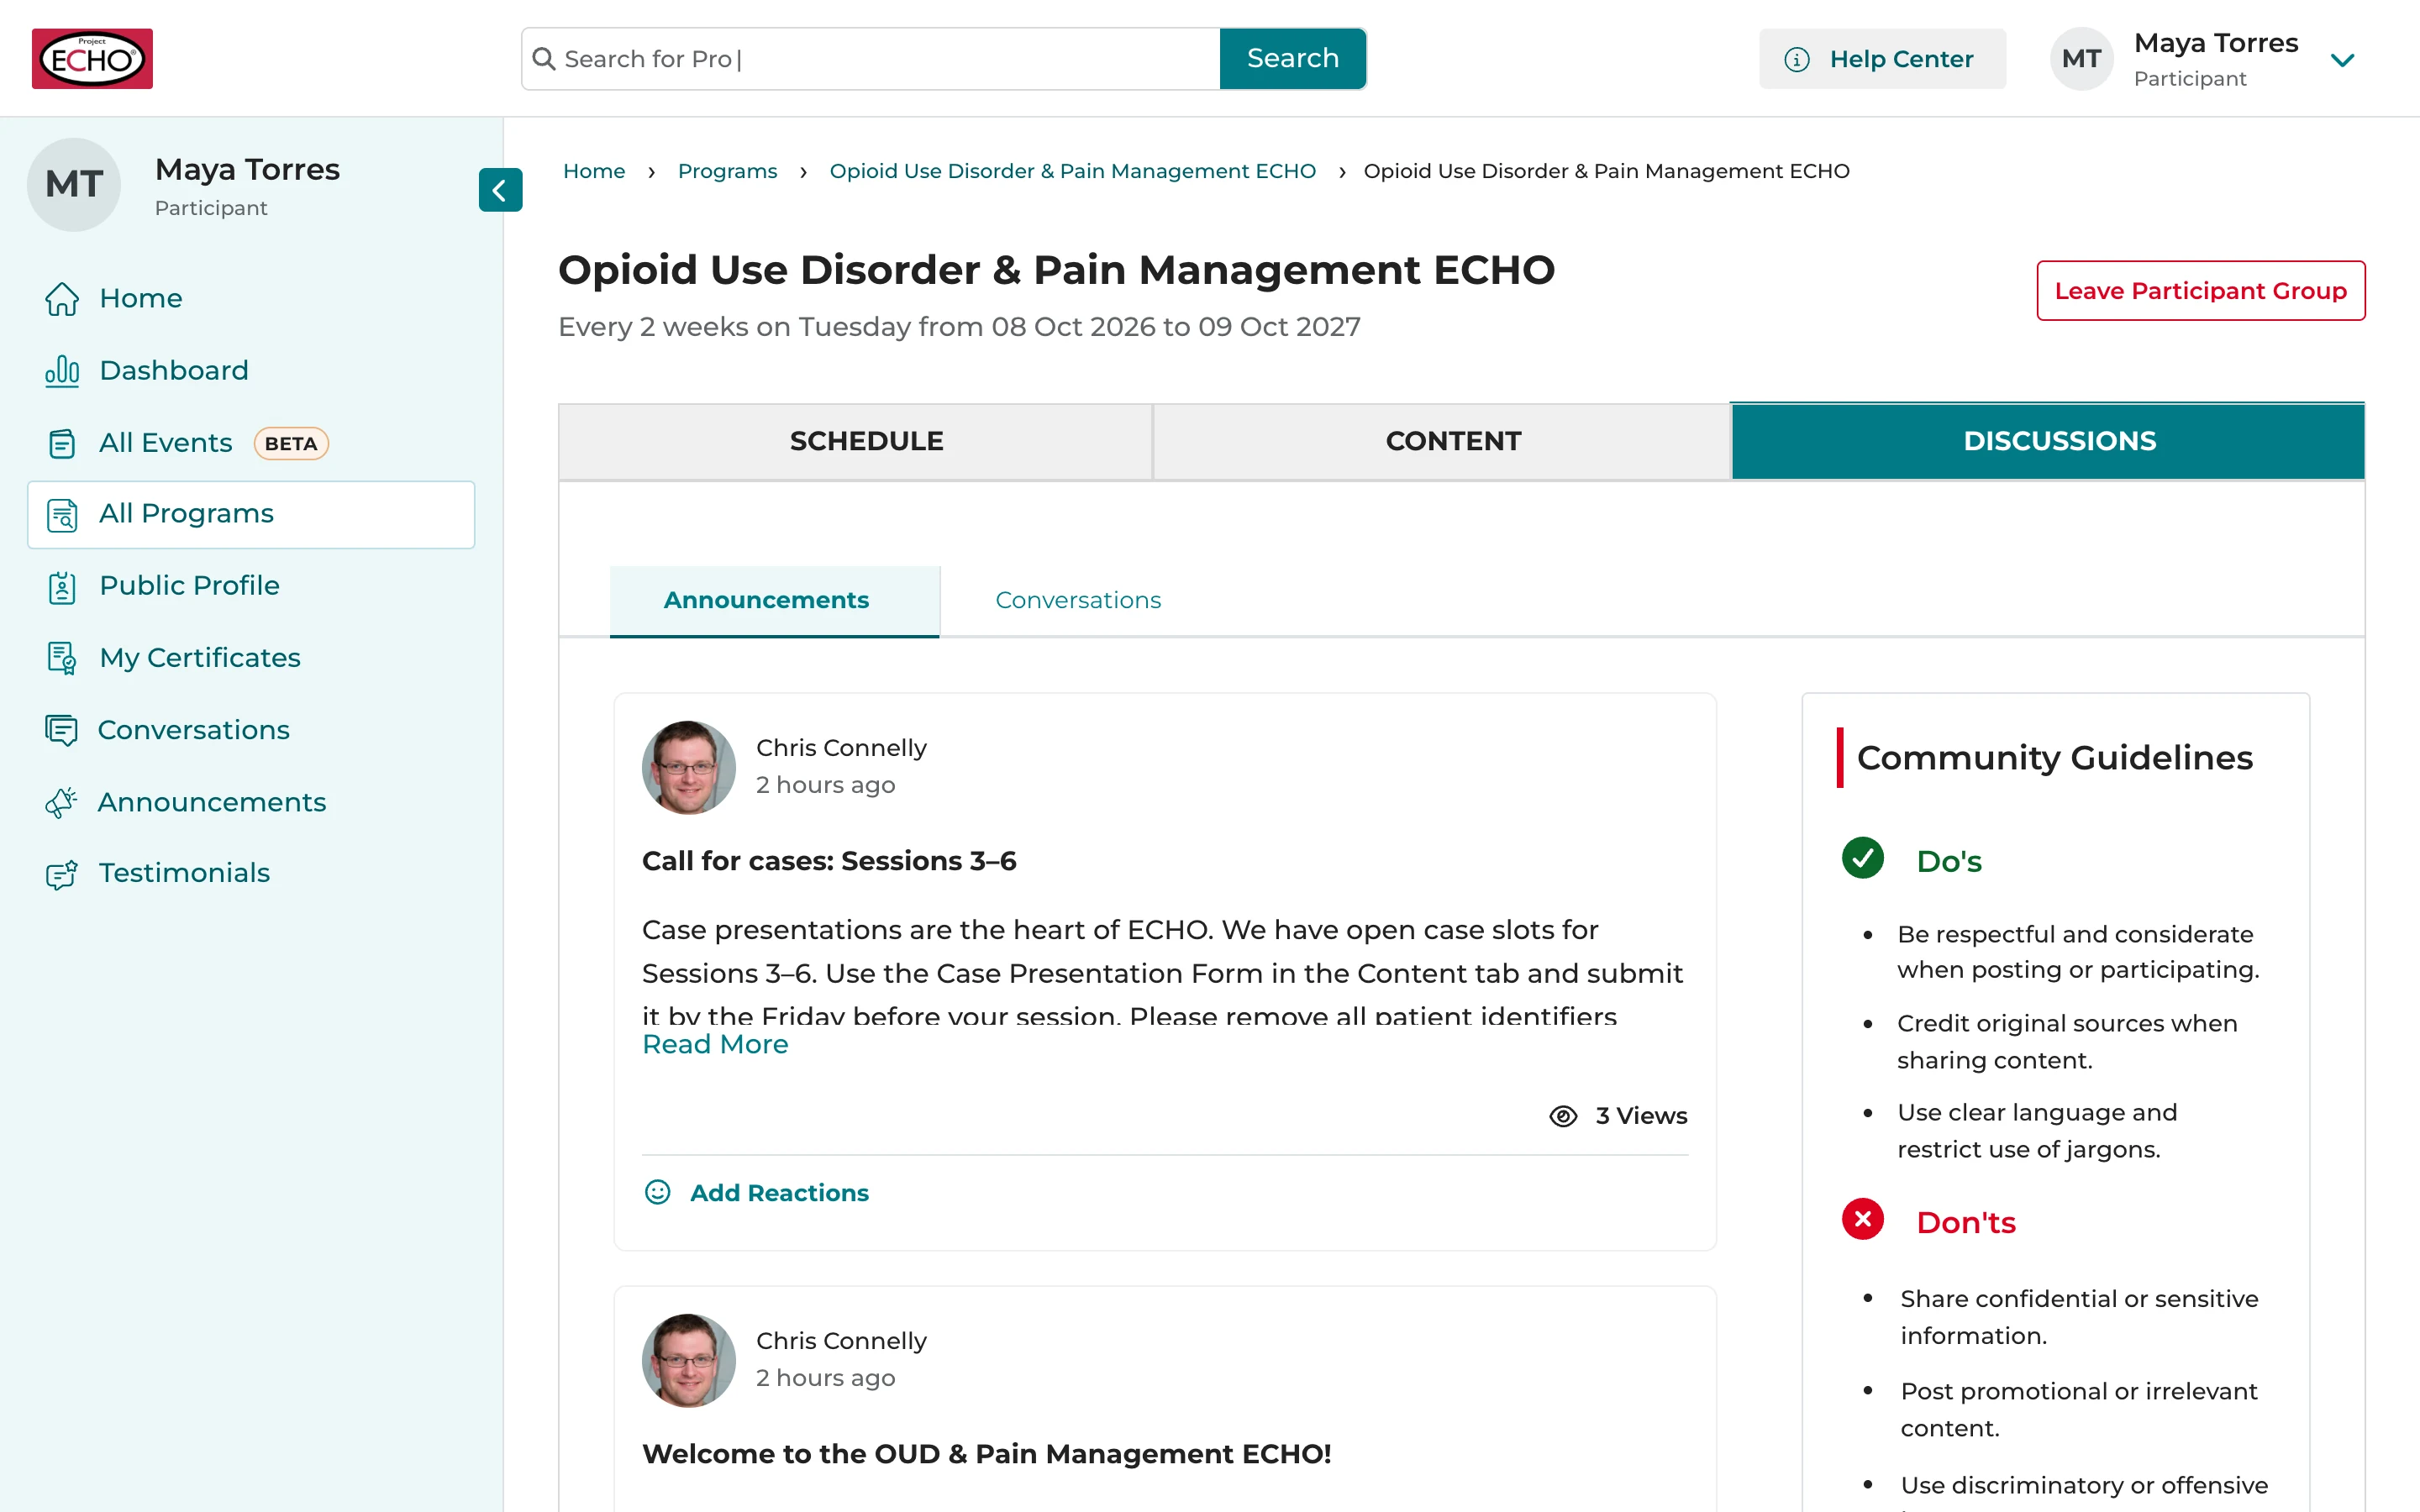Click the BETA badge next to All Events
Viewport: 2420px width, 1512px height.
[291, 443]
